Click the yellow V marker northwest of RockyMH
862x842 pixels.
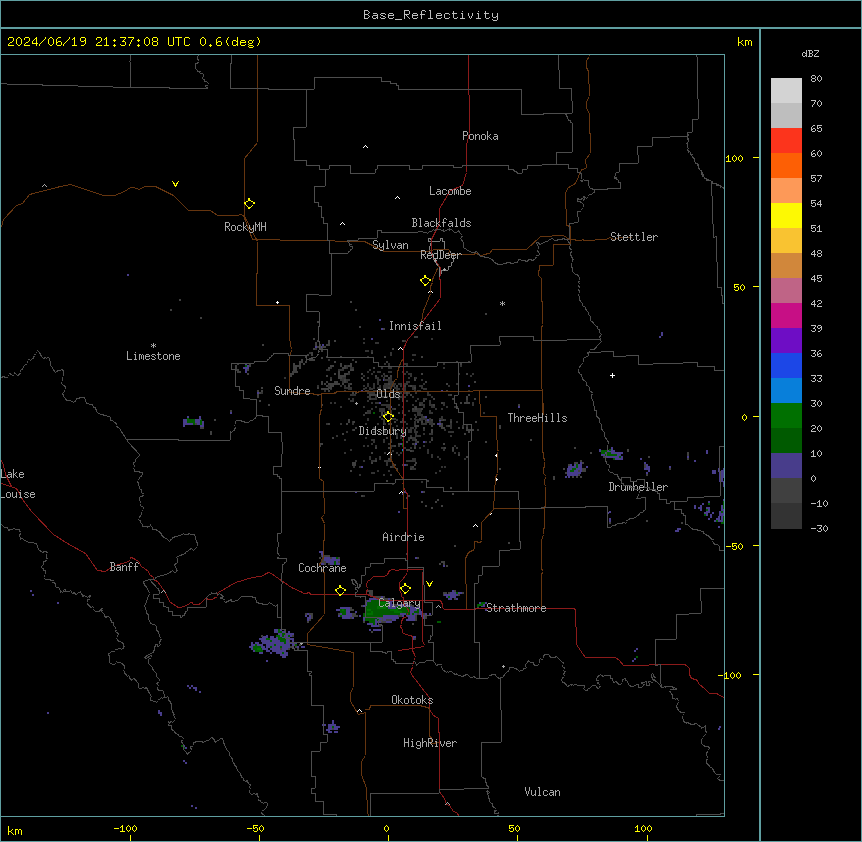pos(175,184)
